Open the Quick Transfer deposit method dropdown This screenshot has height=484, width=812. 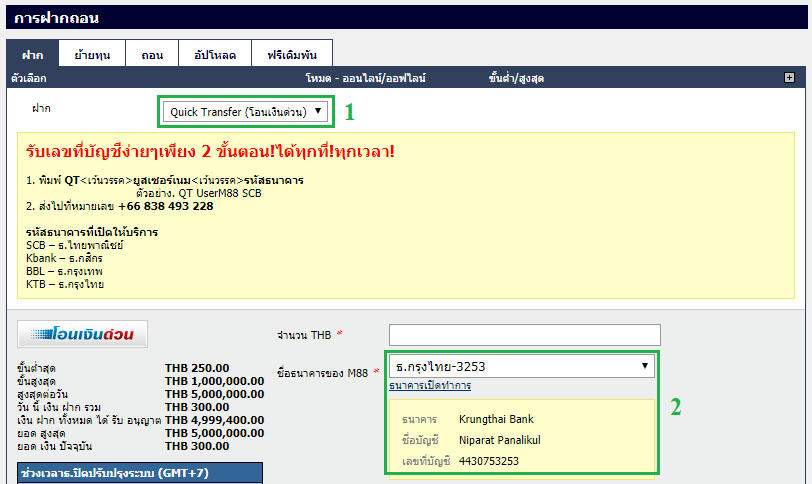pos(245,111)
